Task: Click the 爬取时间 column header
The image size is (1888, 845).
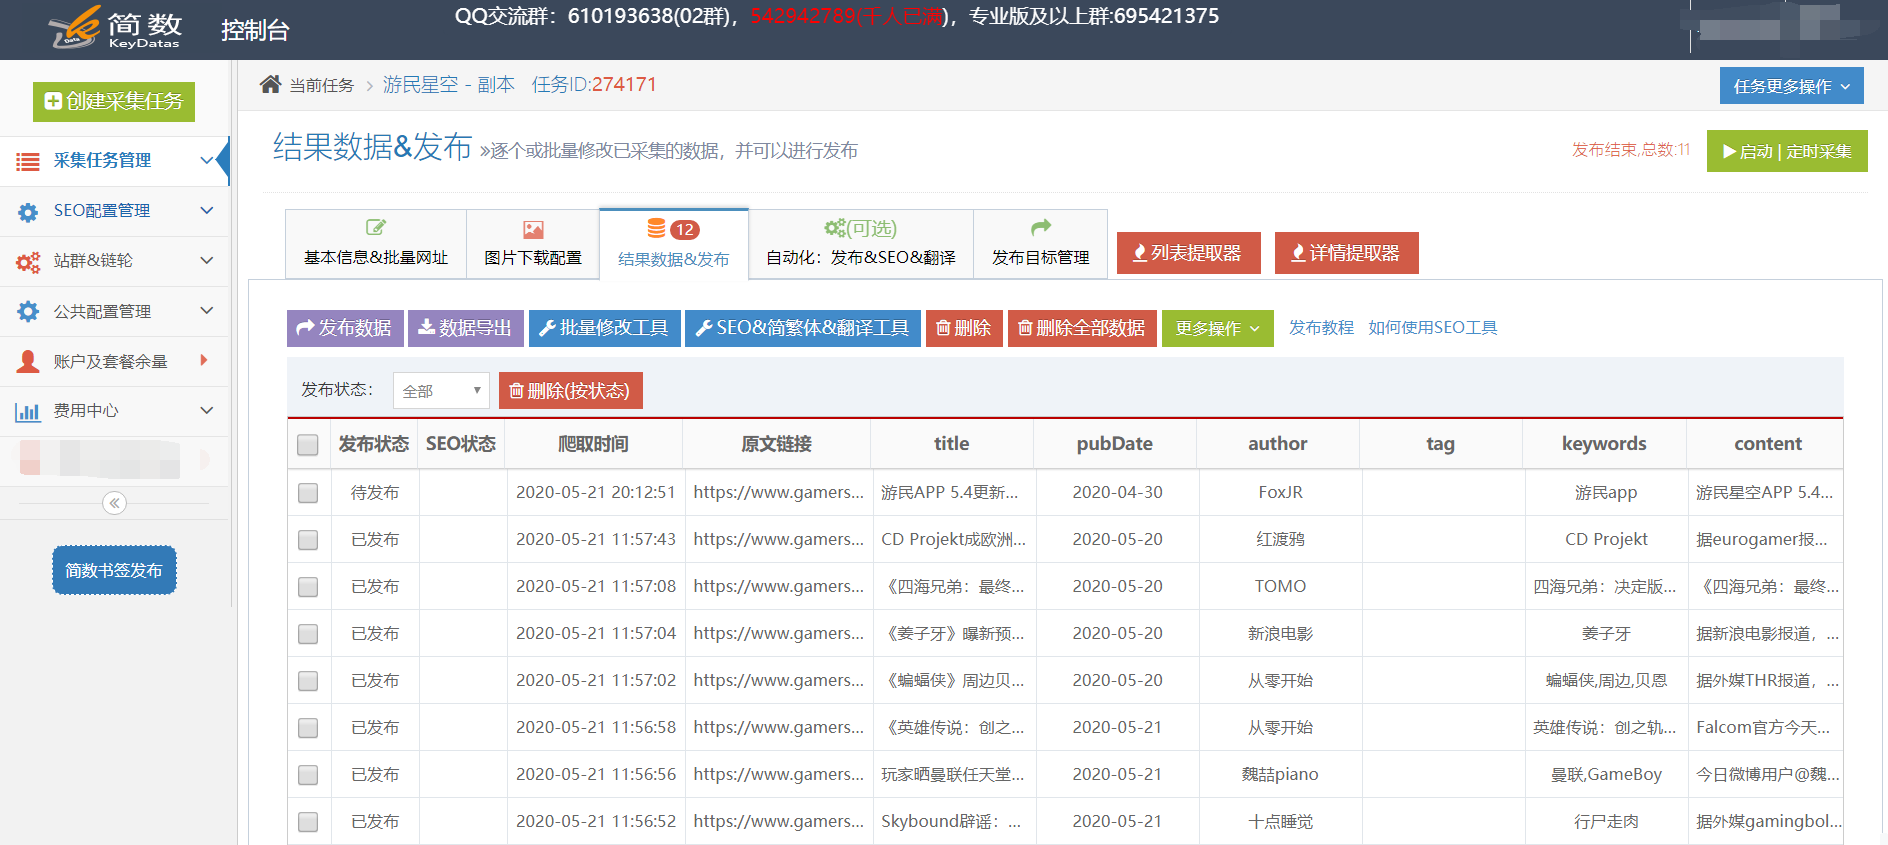Action: [x=593, y=444]
